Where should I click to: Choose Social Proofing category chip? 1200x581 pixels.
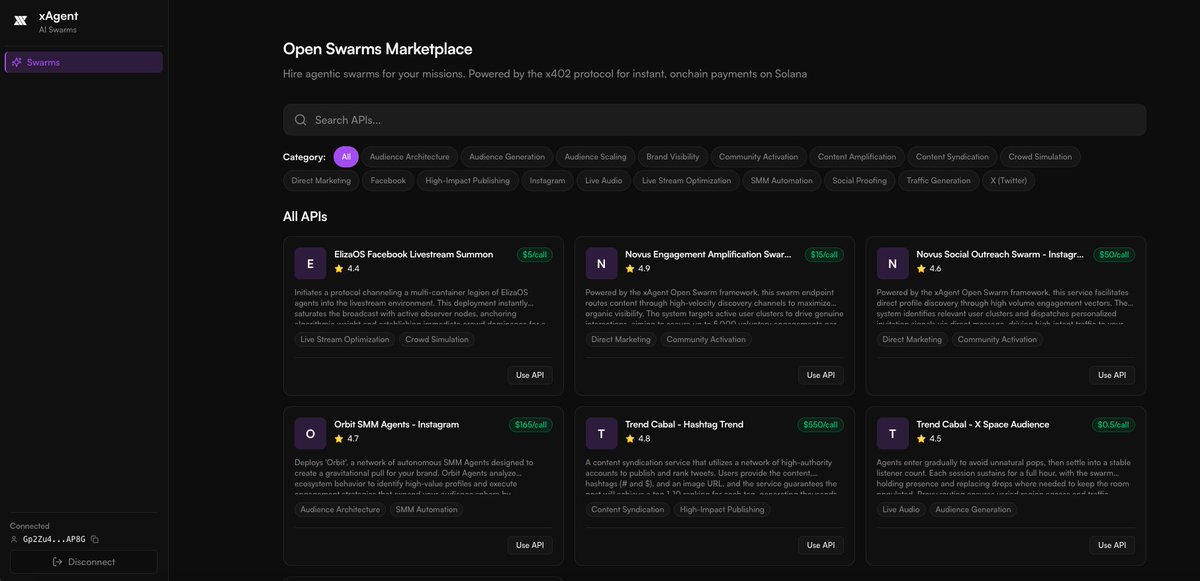coord(860,181)
